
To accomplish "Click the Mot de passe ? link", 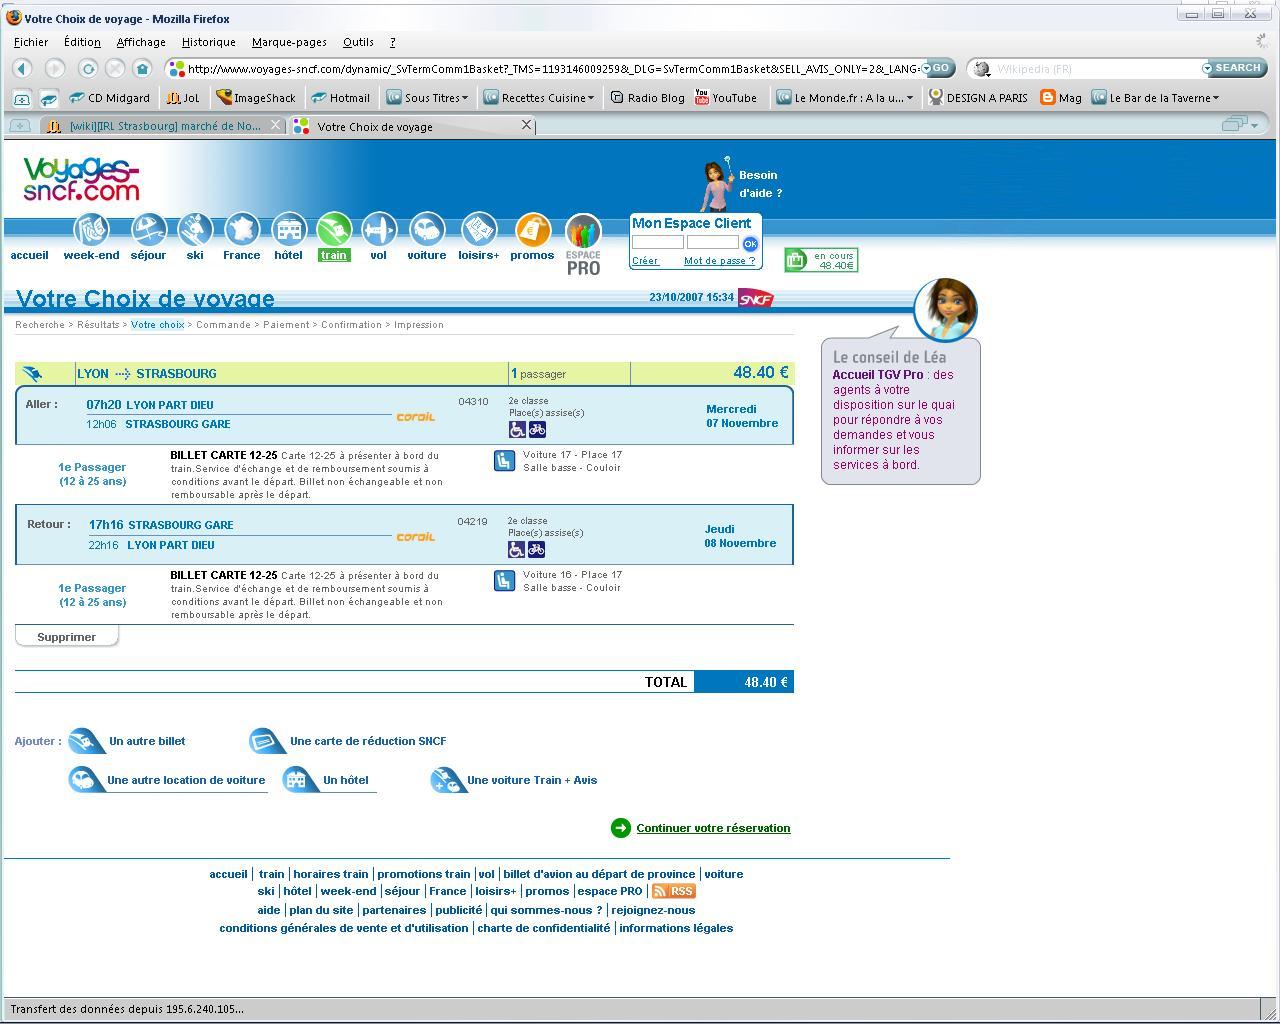I will [x=719, y=261].
